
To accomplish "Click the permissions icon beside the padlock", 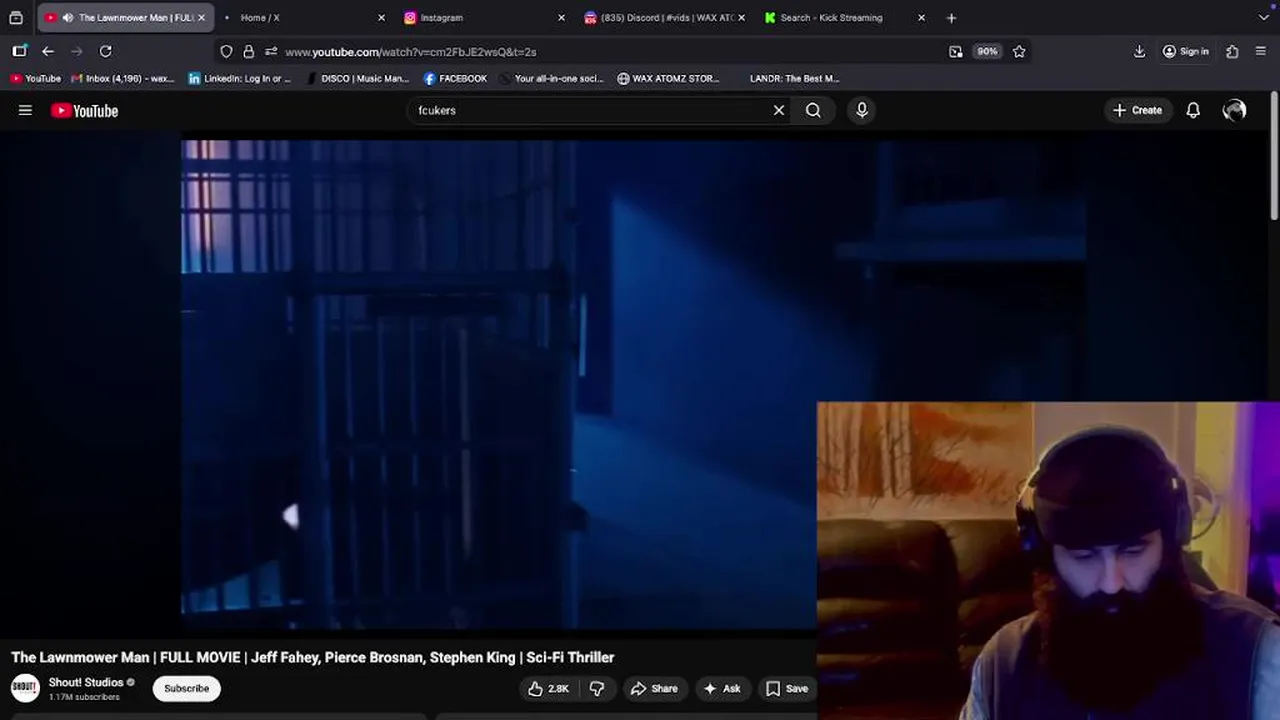I will [x=271, y=51].
